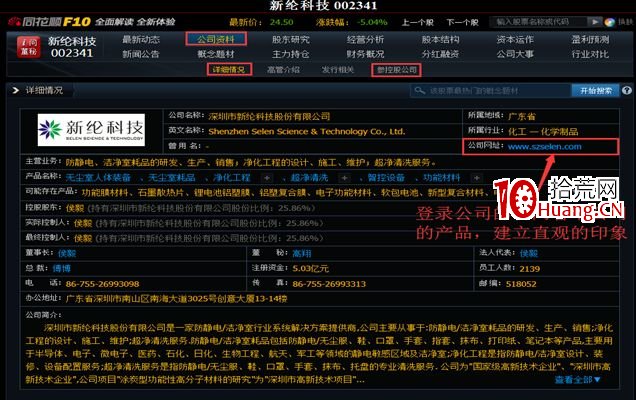
Task: Expand company profile via 查看全部
Action: click(577, 380)
